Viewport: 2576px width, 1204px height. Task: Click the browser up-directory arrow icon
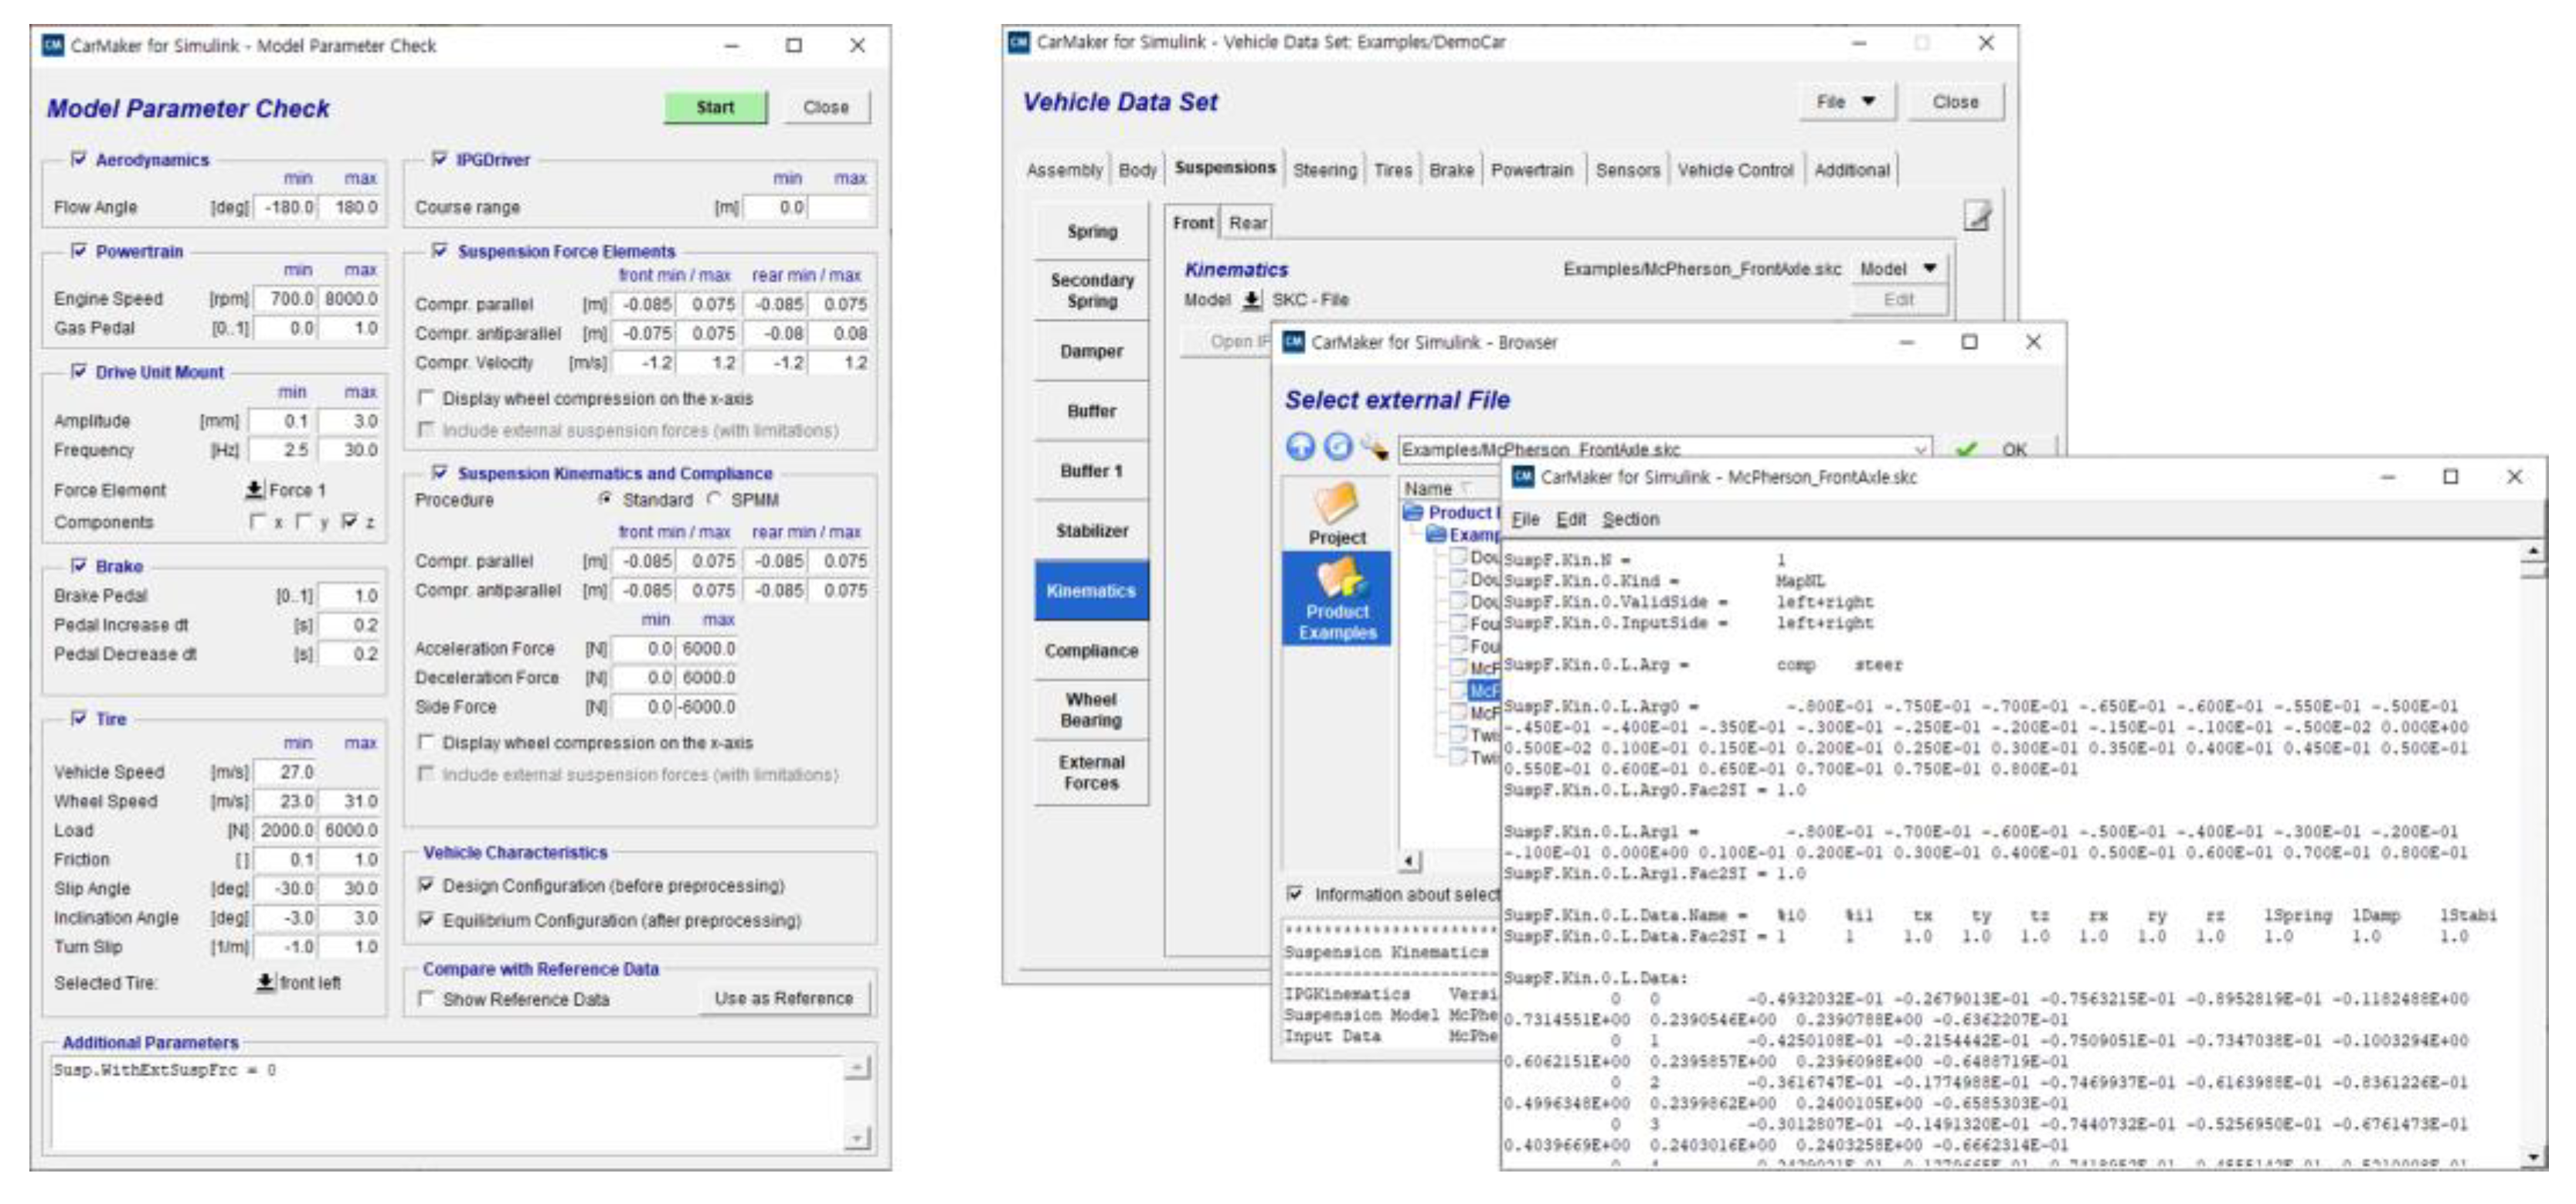click(1300, 447)
